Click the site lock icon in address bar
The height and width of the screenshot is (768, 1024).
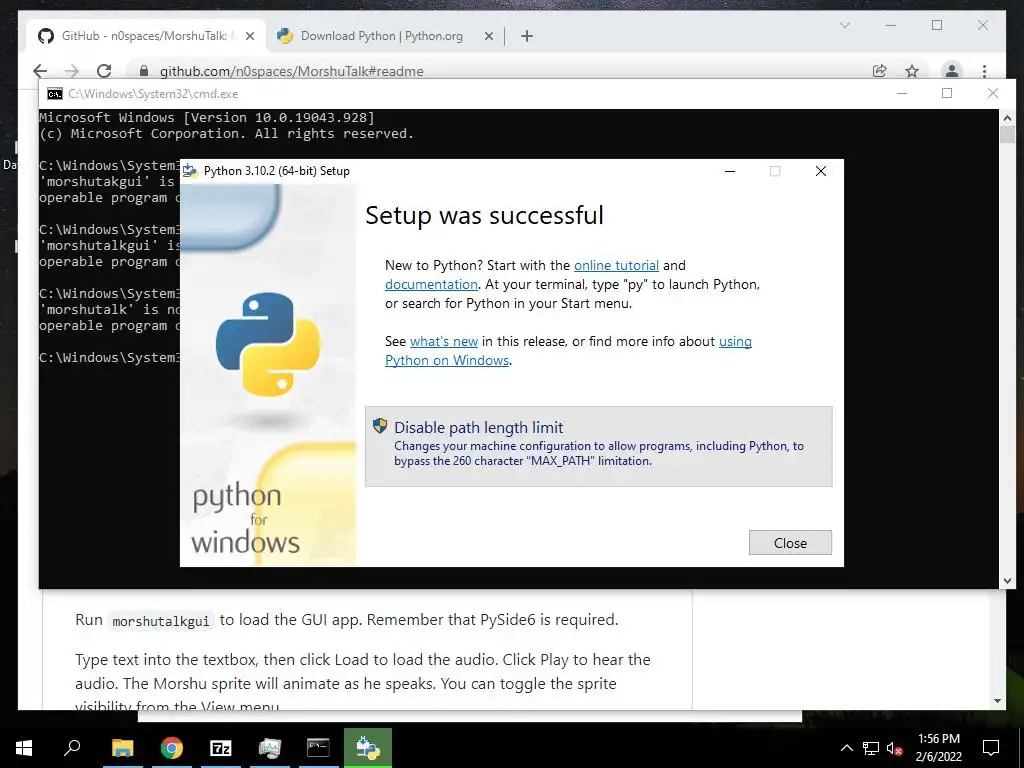pyautogui.click(x=144, y=71)
